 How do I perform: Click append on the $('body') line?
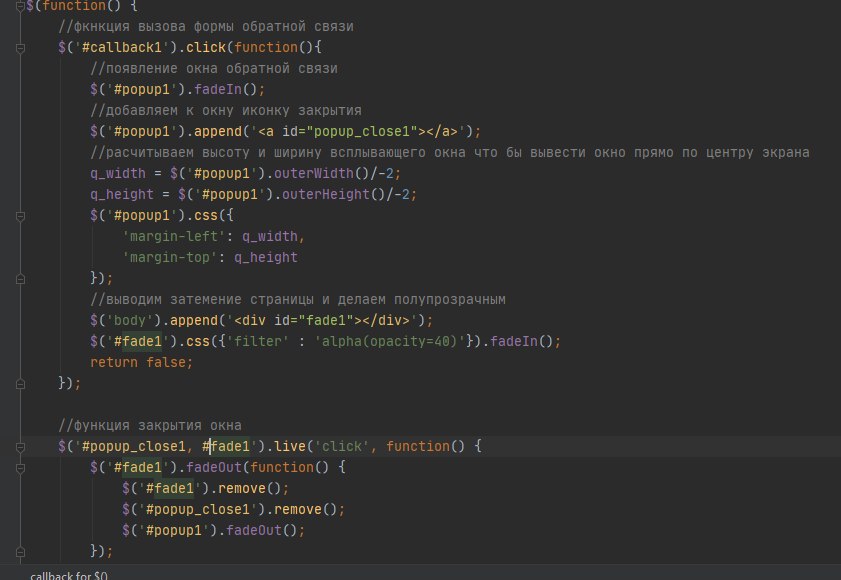click(194, 320)
